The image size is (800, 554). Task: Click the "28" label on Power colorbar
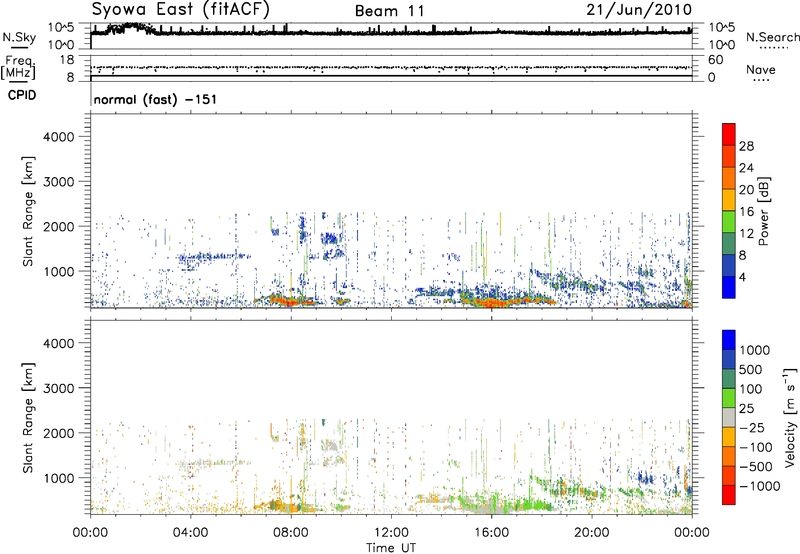point(746,146)
